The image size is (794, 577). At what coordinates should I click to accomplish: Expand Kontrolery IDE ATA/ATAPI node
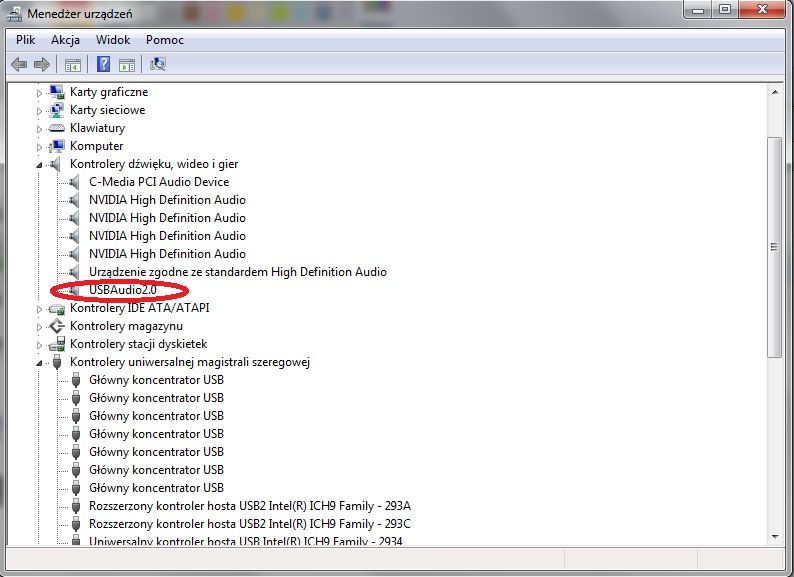pos(39,309)
